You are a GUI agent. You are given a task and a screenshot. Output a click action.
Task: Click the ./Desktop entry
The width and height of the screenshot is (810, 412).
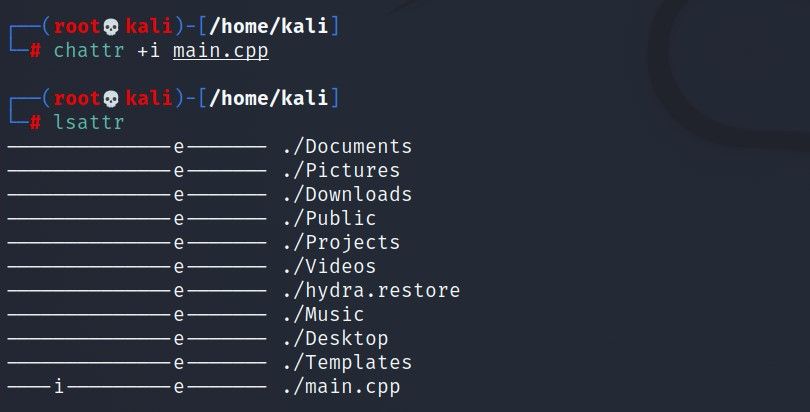point(334,339)
